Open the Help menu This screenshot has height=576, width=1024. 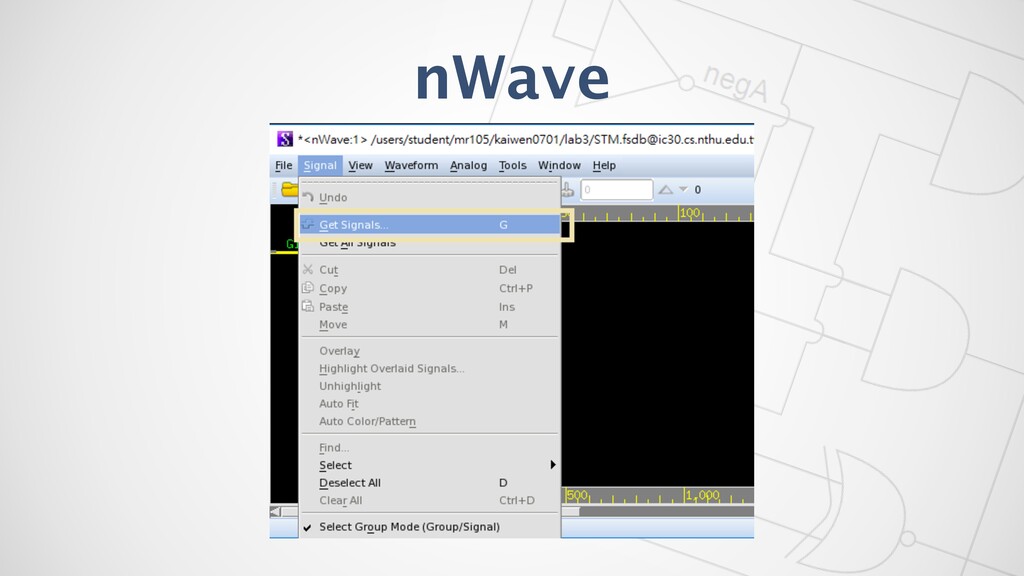[x=604, y=165]
